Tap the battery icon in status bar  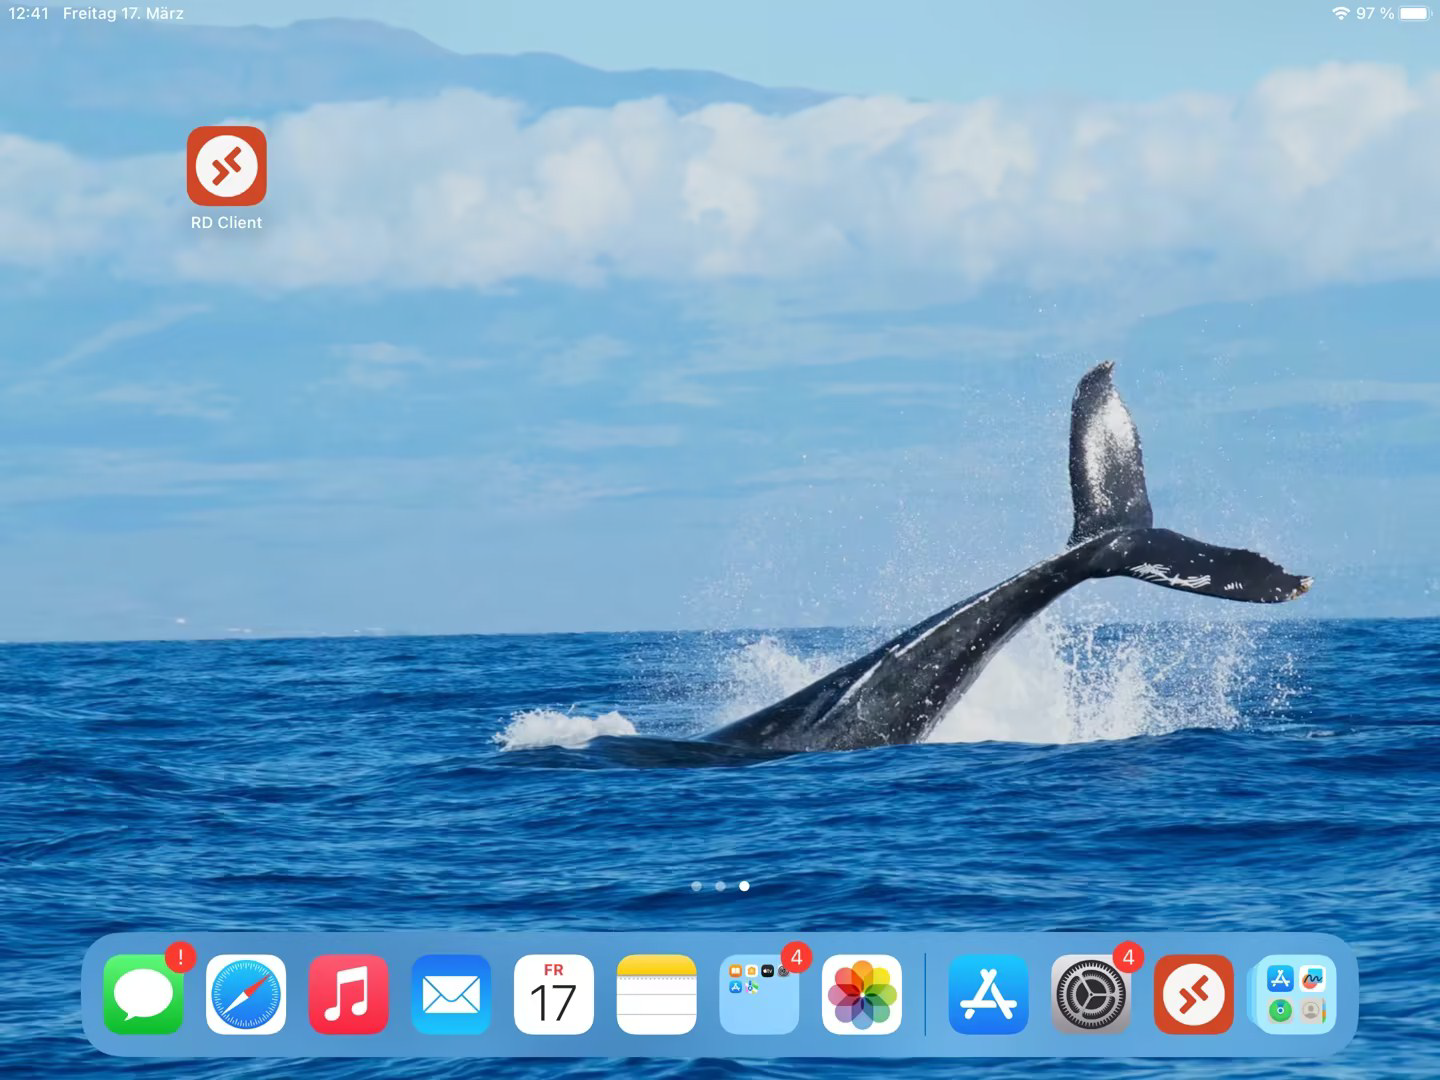1415,14
